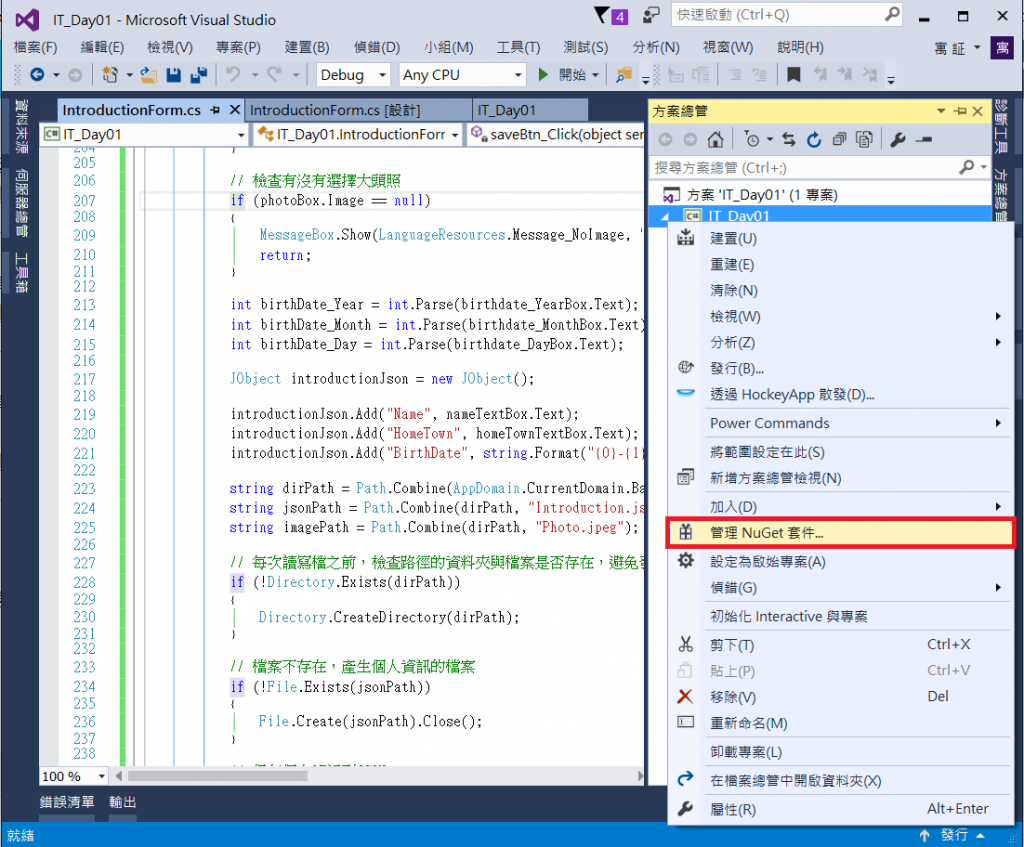This screenshot has height=847, width=1024.
Task: Select 卸載專案(L) menu item
Action: [x=840, y=752]
